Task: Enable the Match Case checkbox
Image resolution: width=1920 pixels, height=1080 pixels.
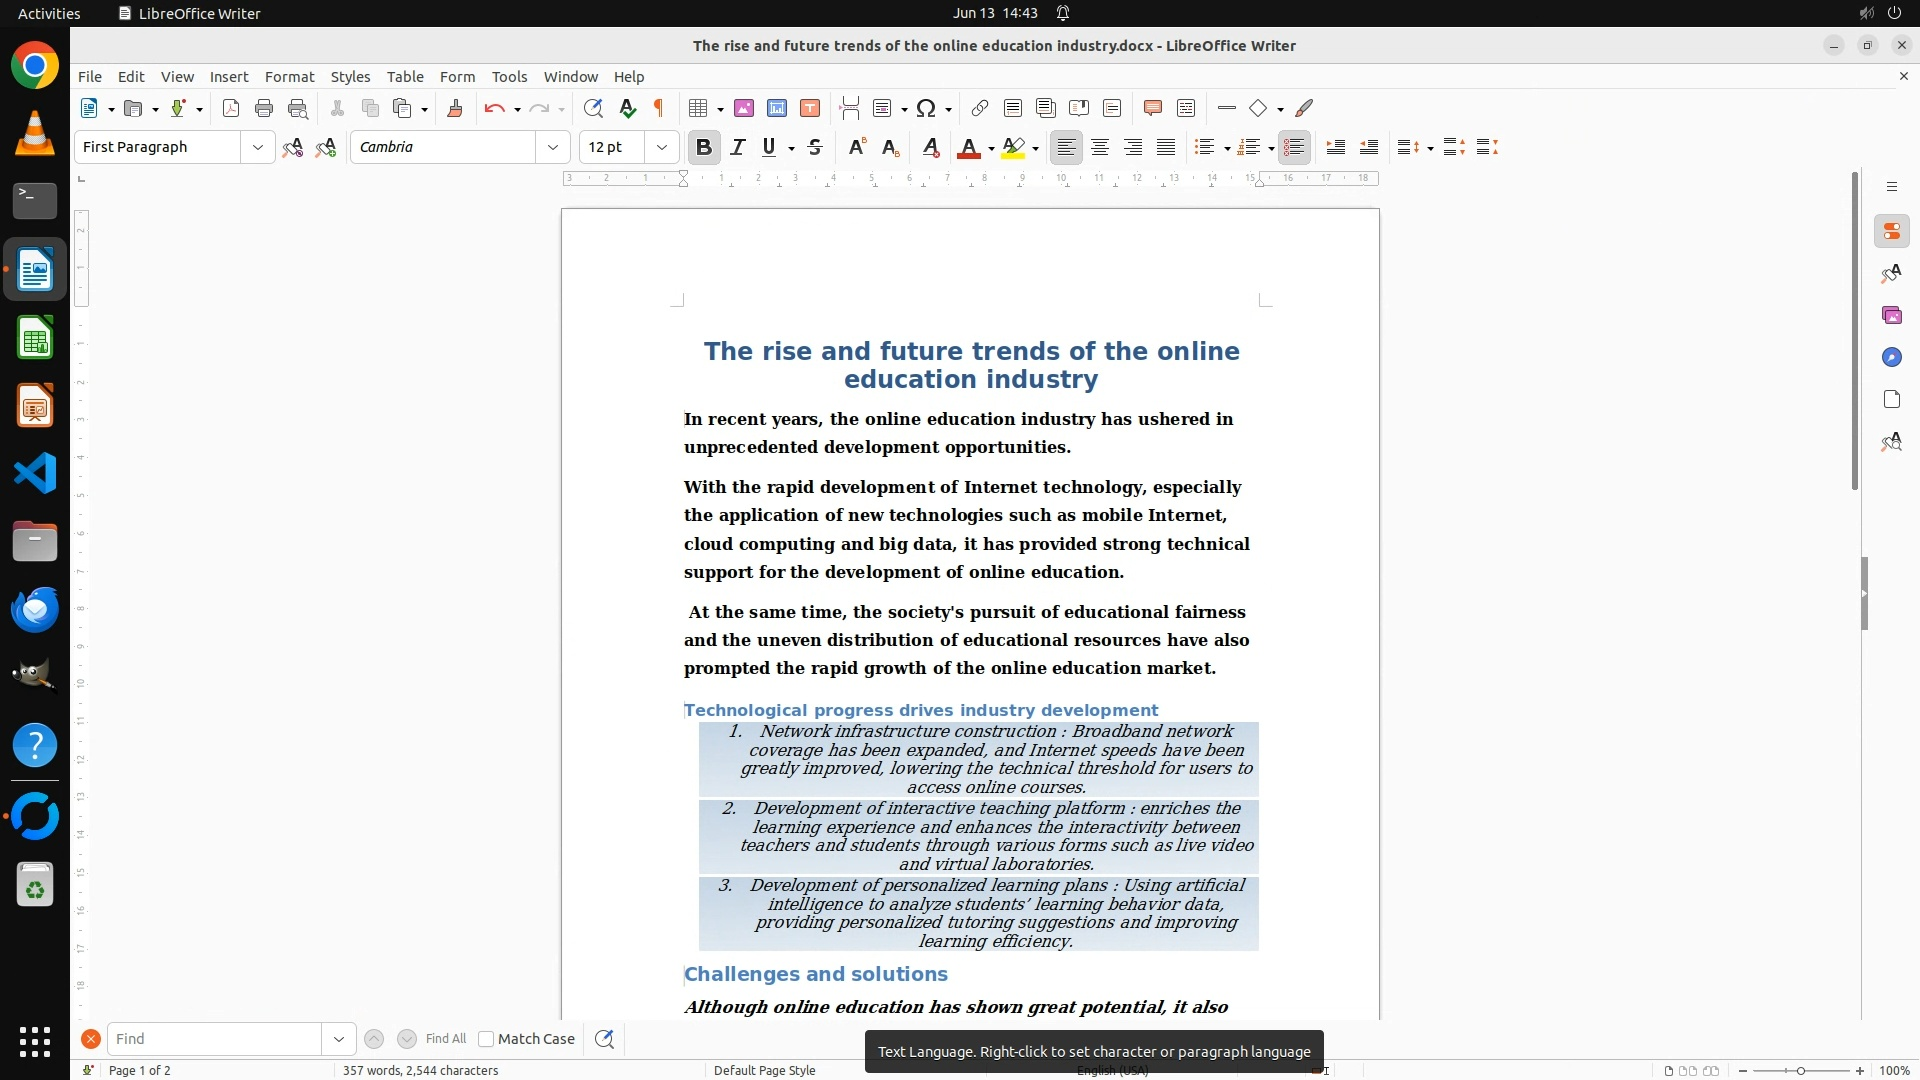Action: [486, 1039]
